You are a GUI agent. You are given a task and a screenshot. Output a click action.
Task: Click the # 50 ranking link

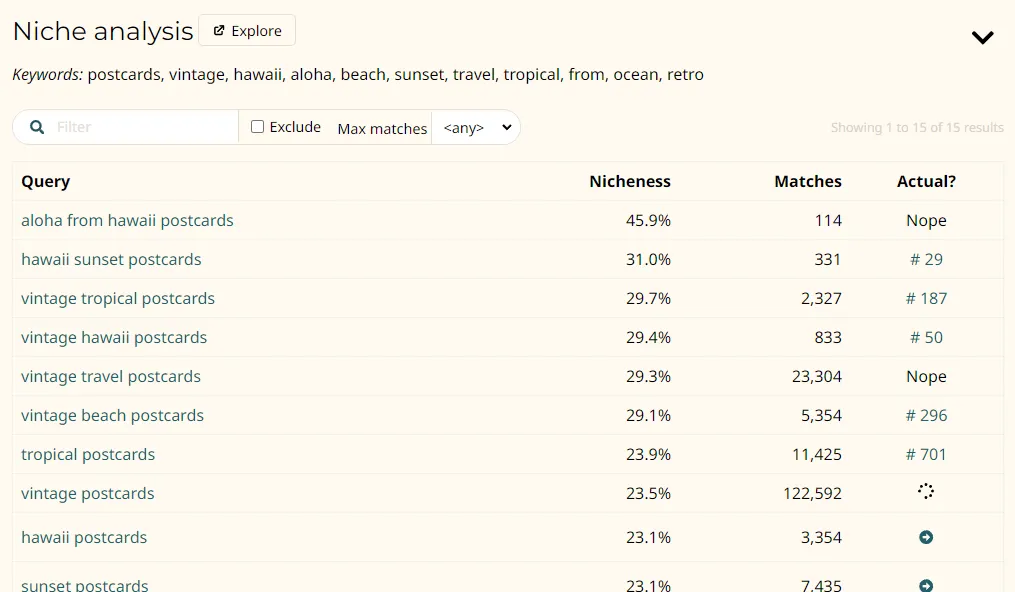pyautogui.click(x=926, y=338)
